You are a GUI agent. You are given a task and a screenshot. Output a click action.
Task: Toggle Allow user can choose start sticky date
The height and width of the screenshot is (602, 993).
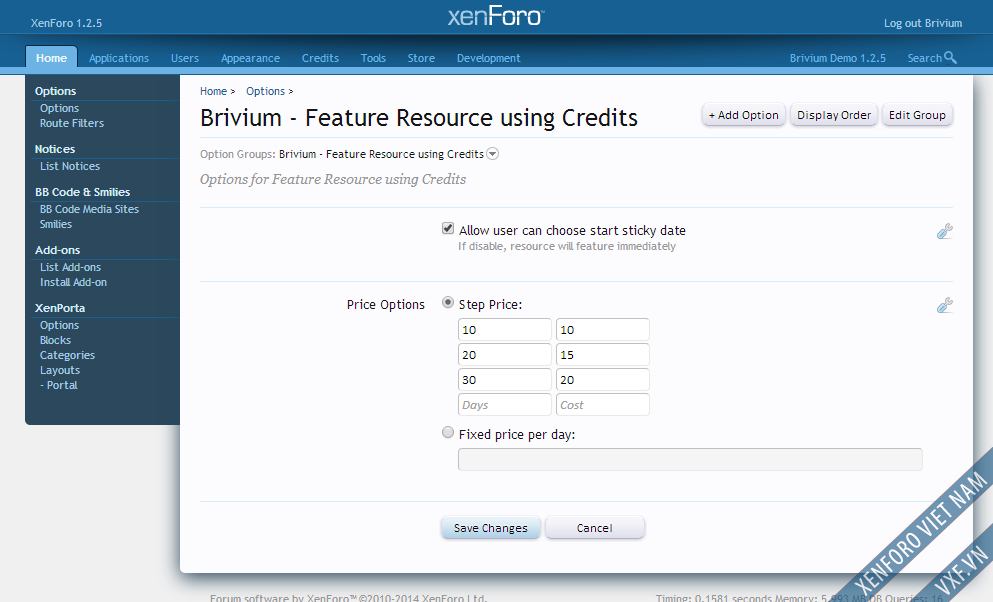pos(448,229)
